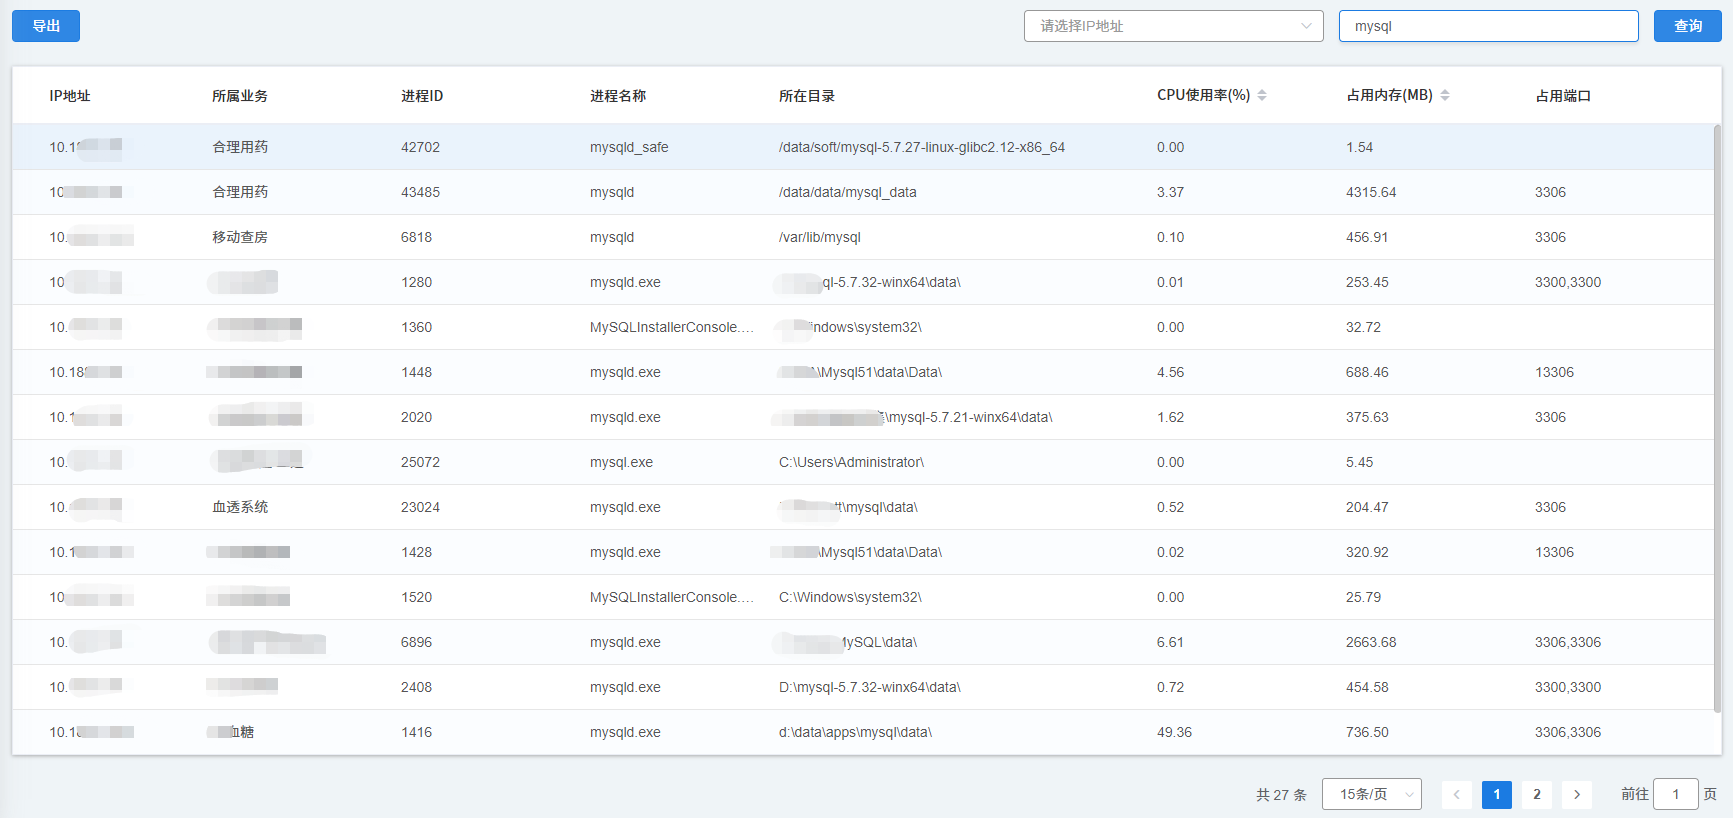
Task: Click the 进程名称 column header
Action: [618, 96]
